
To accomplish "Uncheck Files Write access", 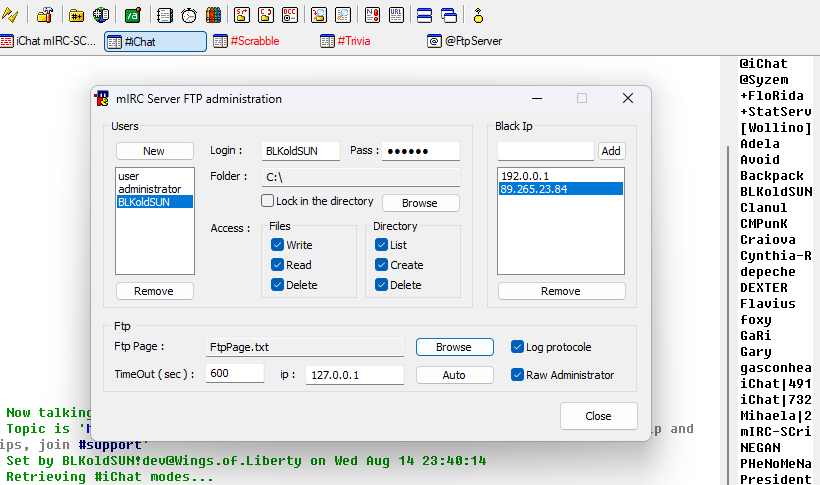I will click(277, 245).
